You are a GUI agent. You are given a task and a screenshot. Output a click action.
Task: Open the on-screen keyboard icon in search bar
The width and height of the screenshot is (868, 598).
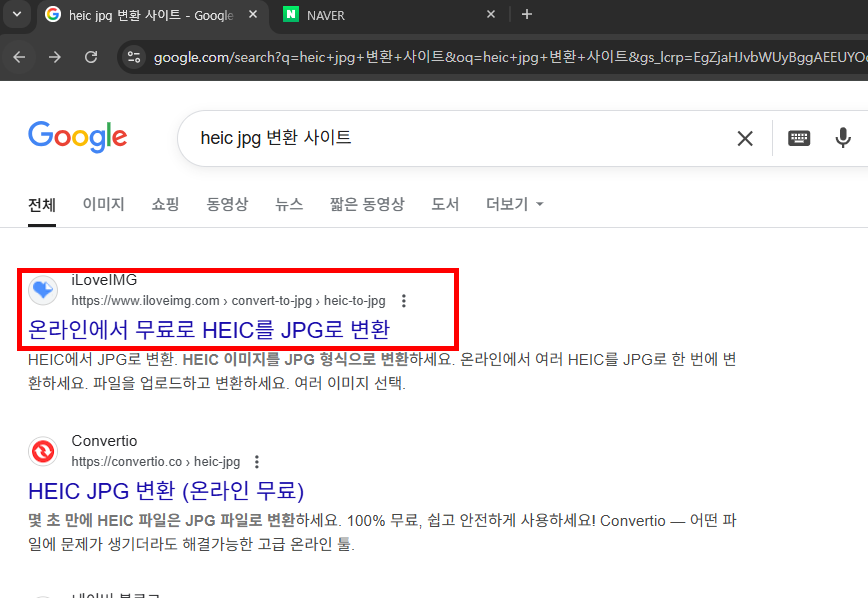[798, 138]
